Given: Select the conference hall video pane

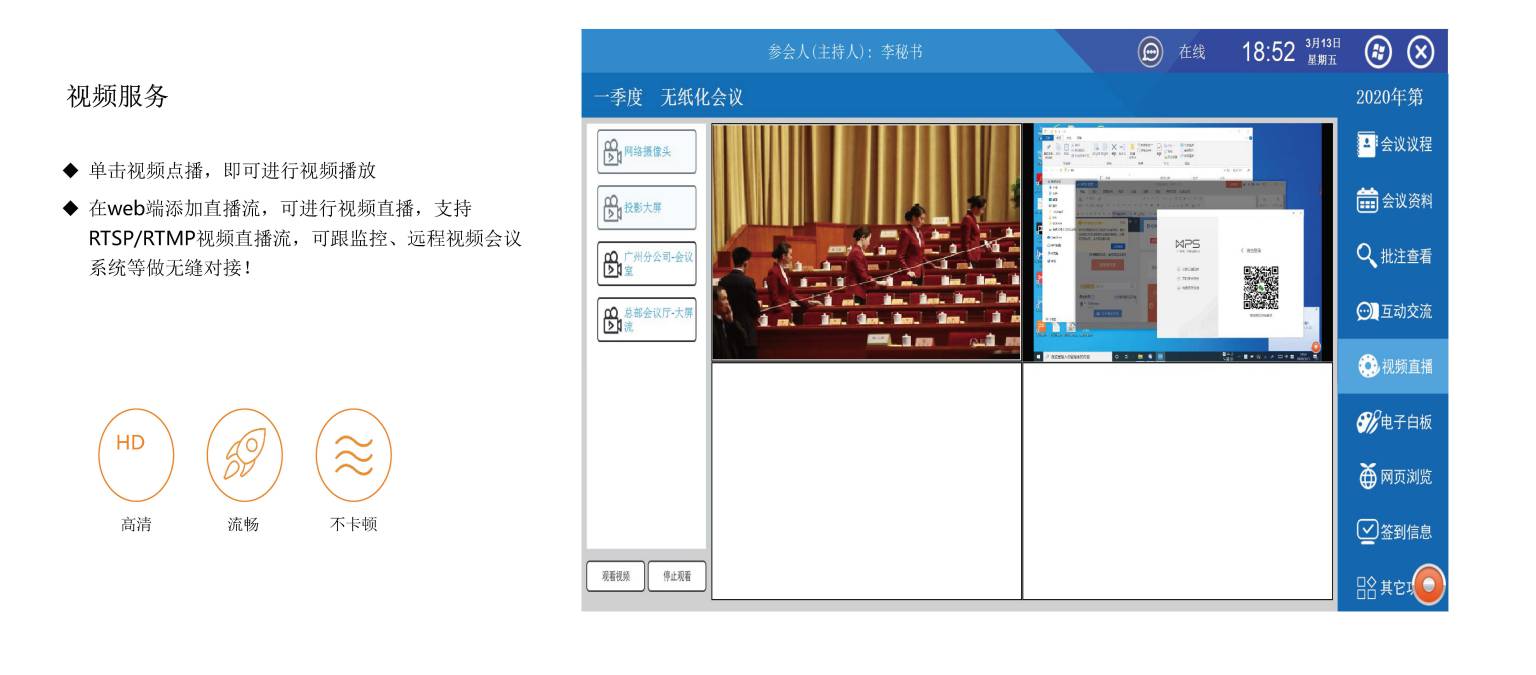Looking at the screenshot, I should tap(866, 242).
